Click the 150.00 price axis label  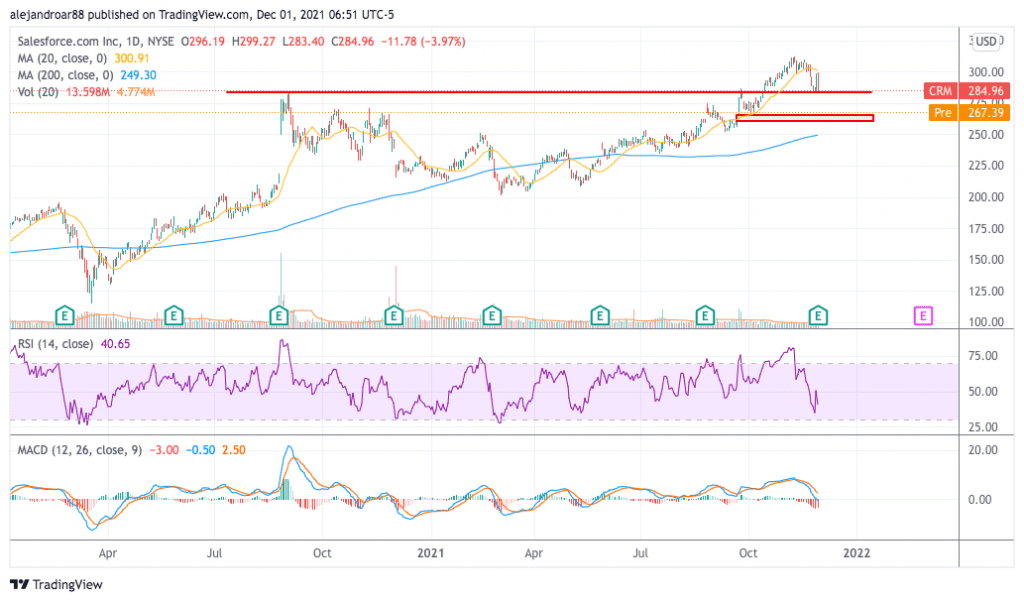(x=986, y=259)
